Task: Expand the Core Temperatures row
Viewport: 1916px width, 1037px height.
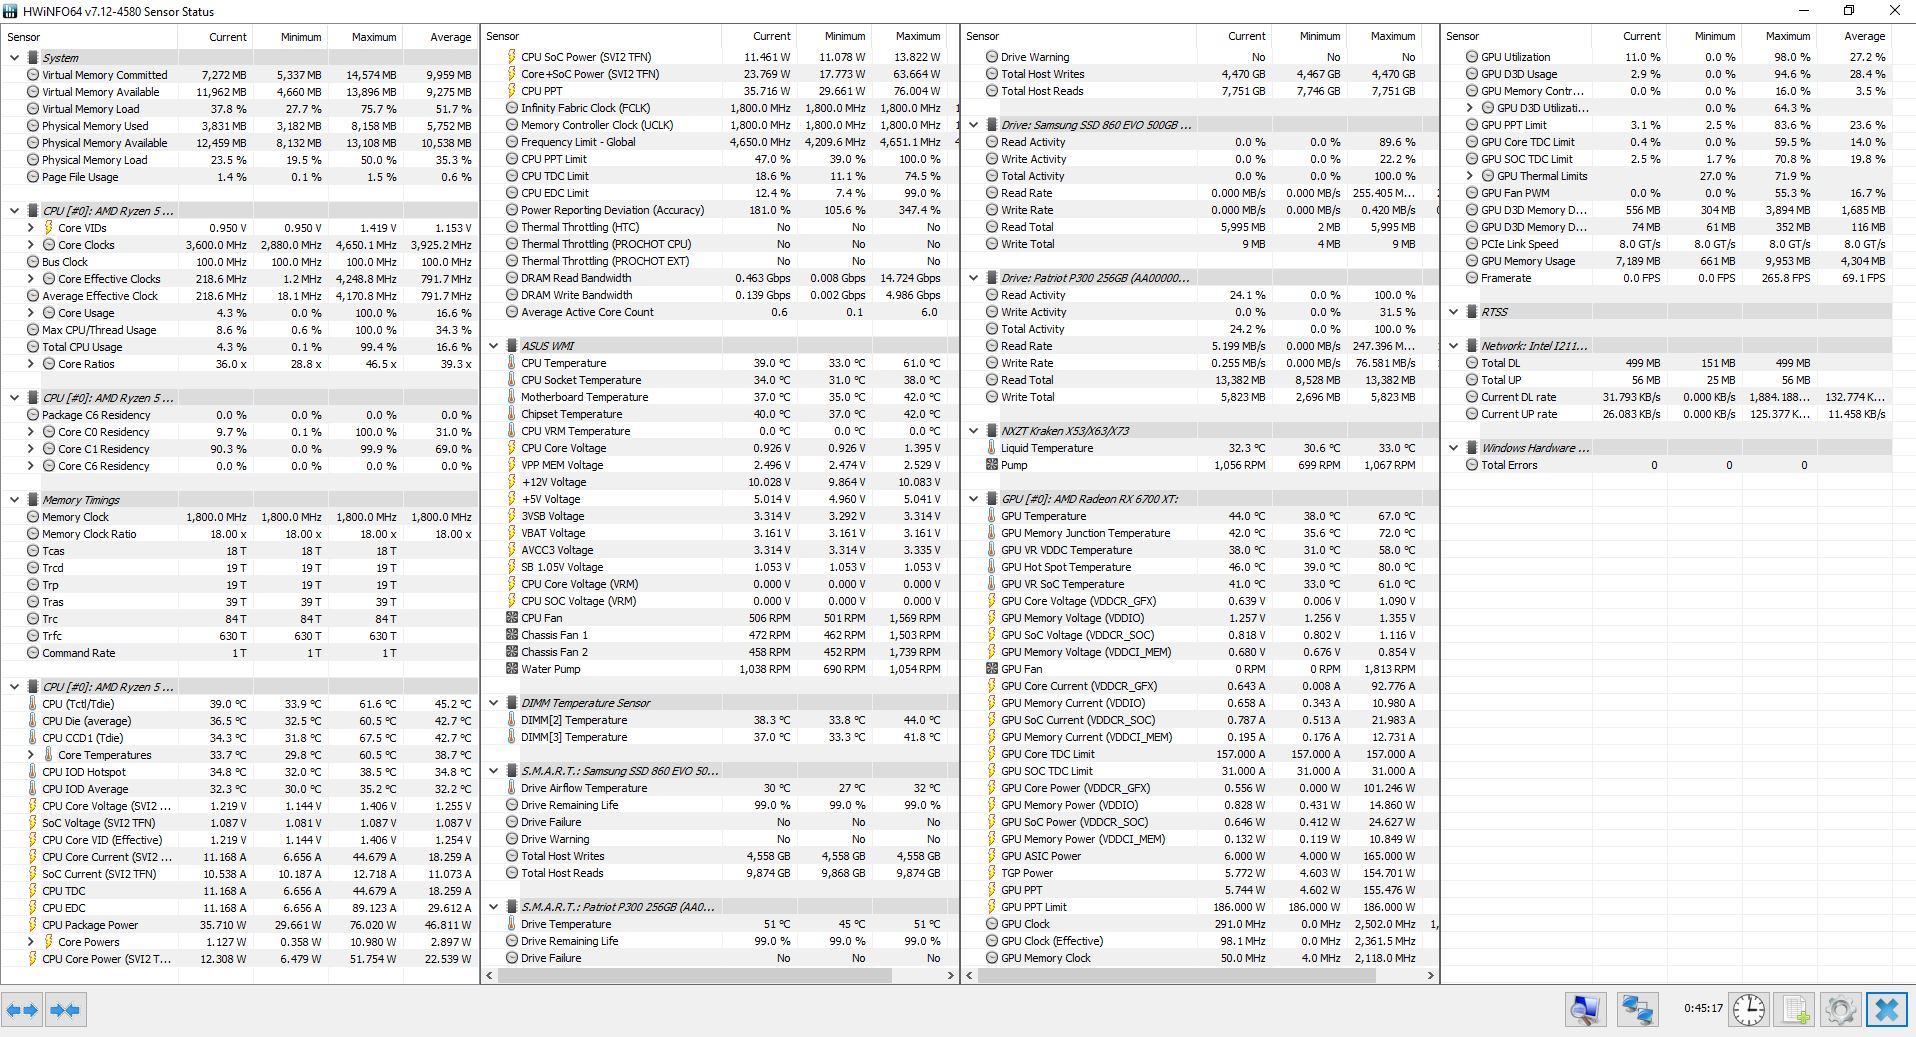Action: point(30,755)
